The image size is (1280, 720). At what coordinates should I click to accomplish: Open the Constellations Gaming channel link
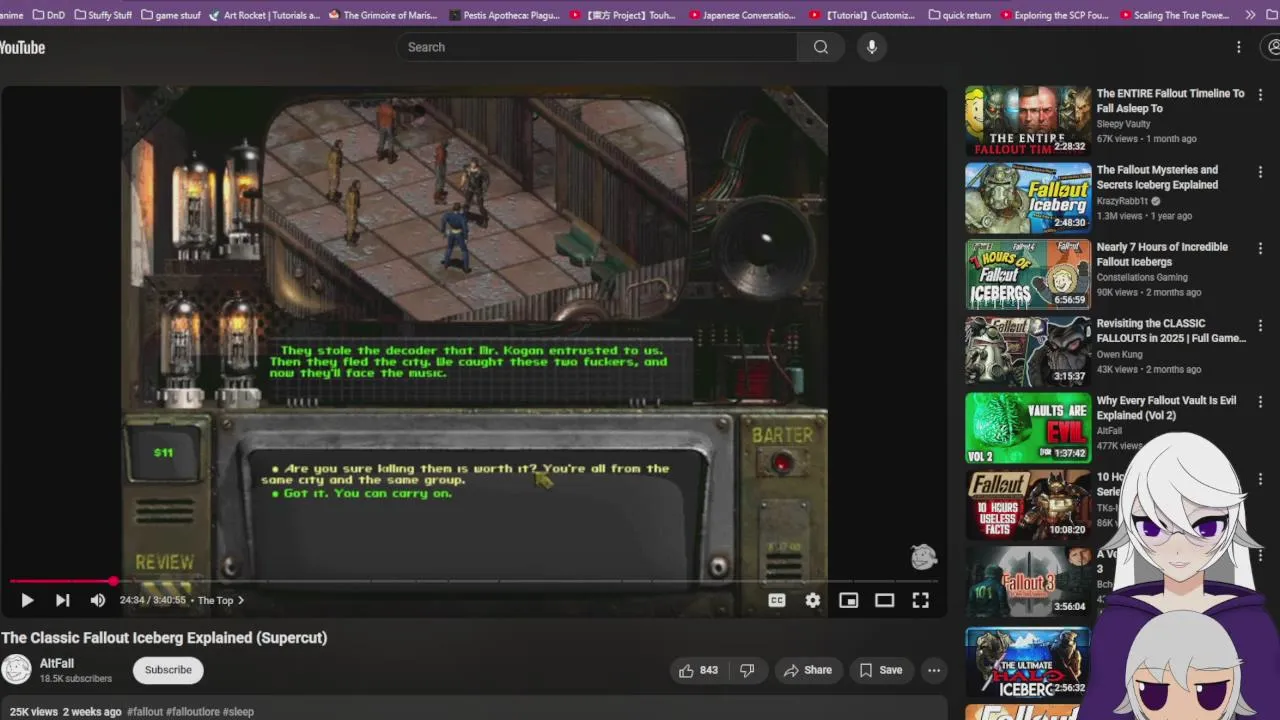click(1142, 277)
